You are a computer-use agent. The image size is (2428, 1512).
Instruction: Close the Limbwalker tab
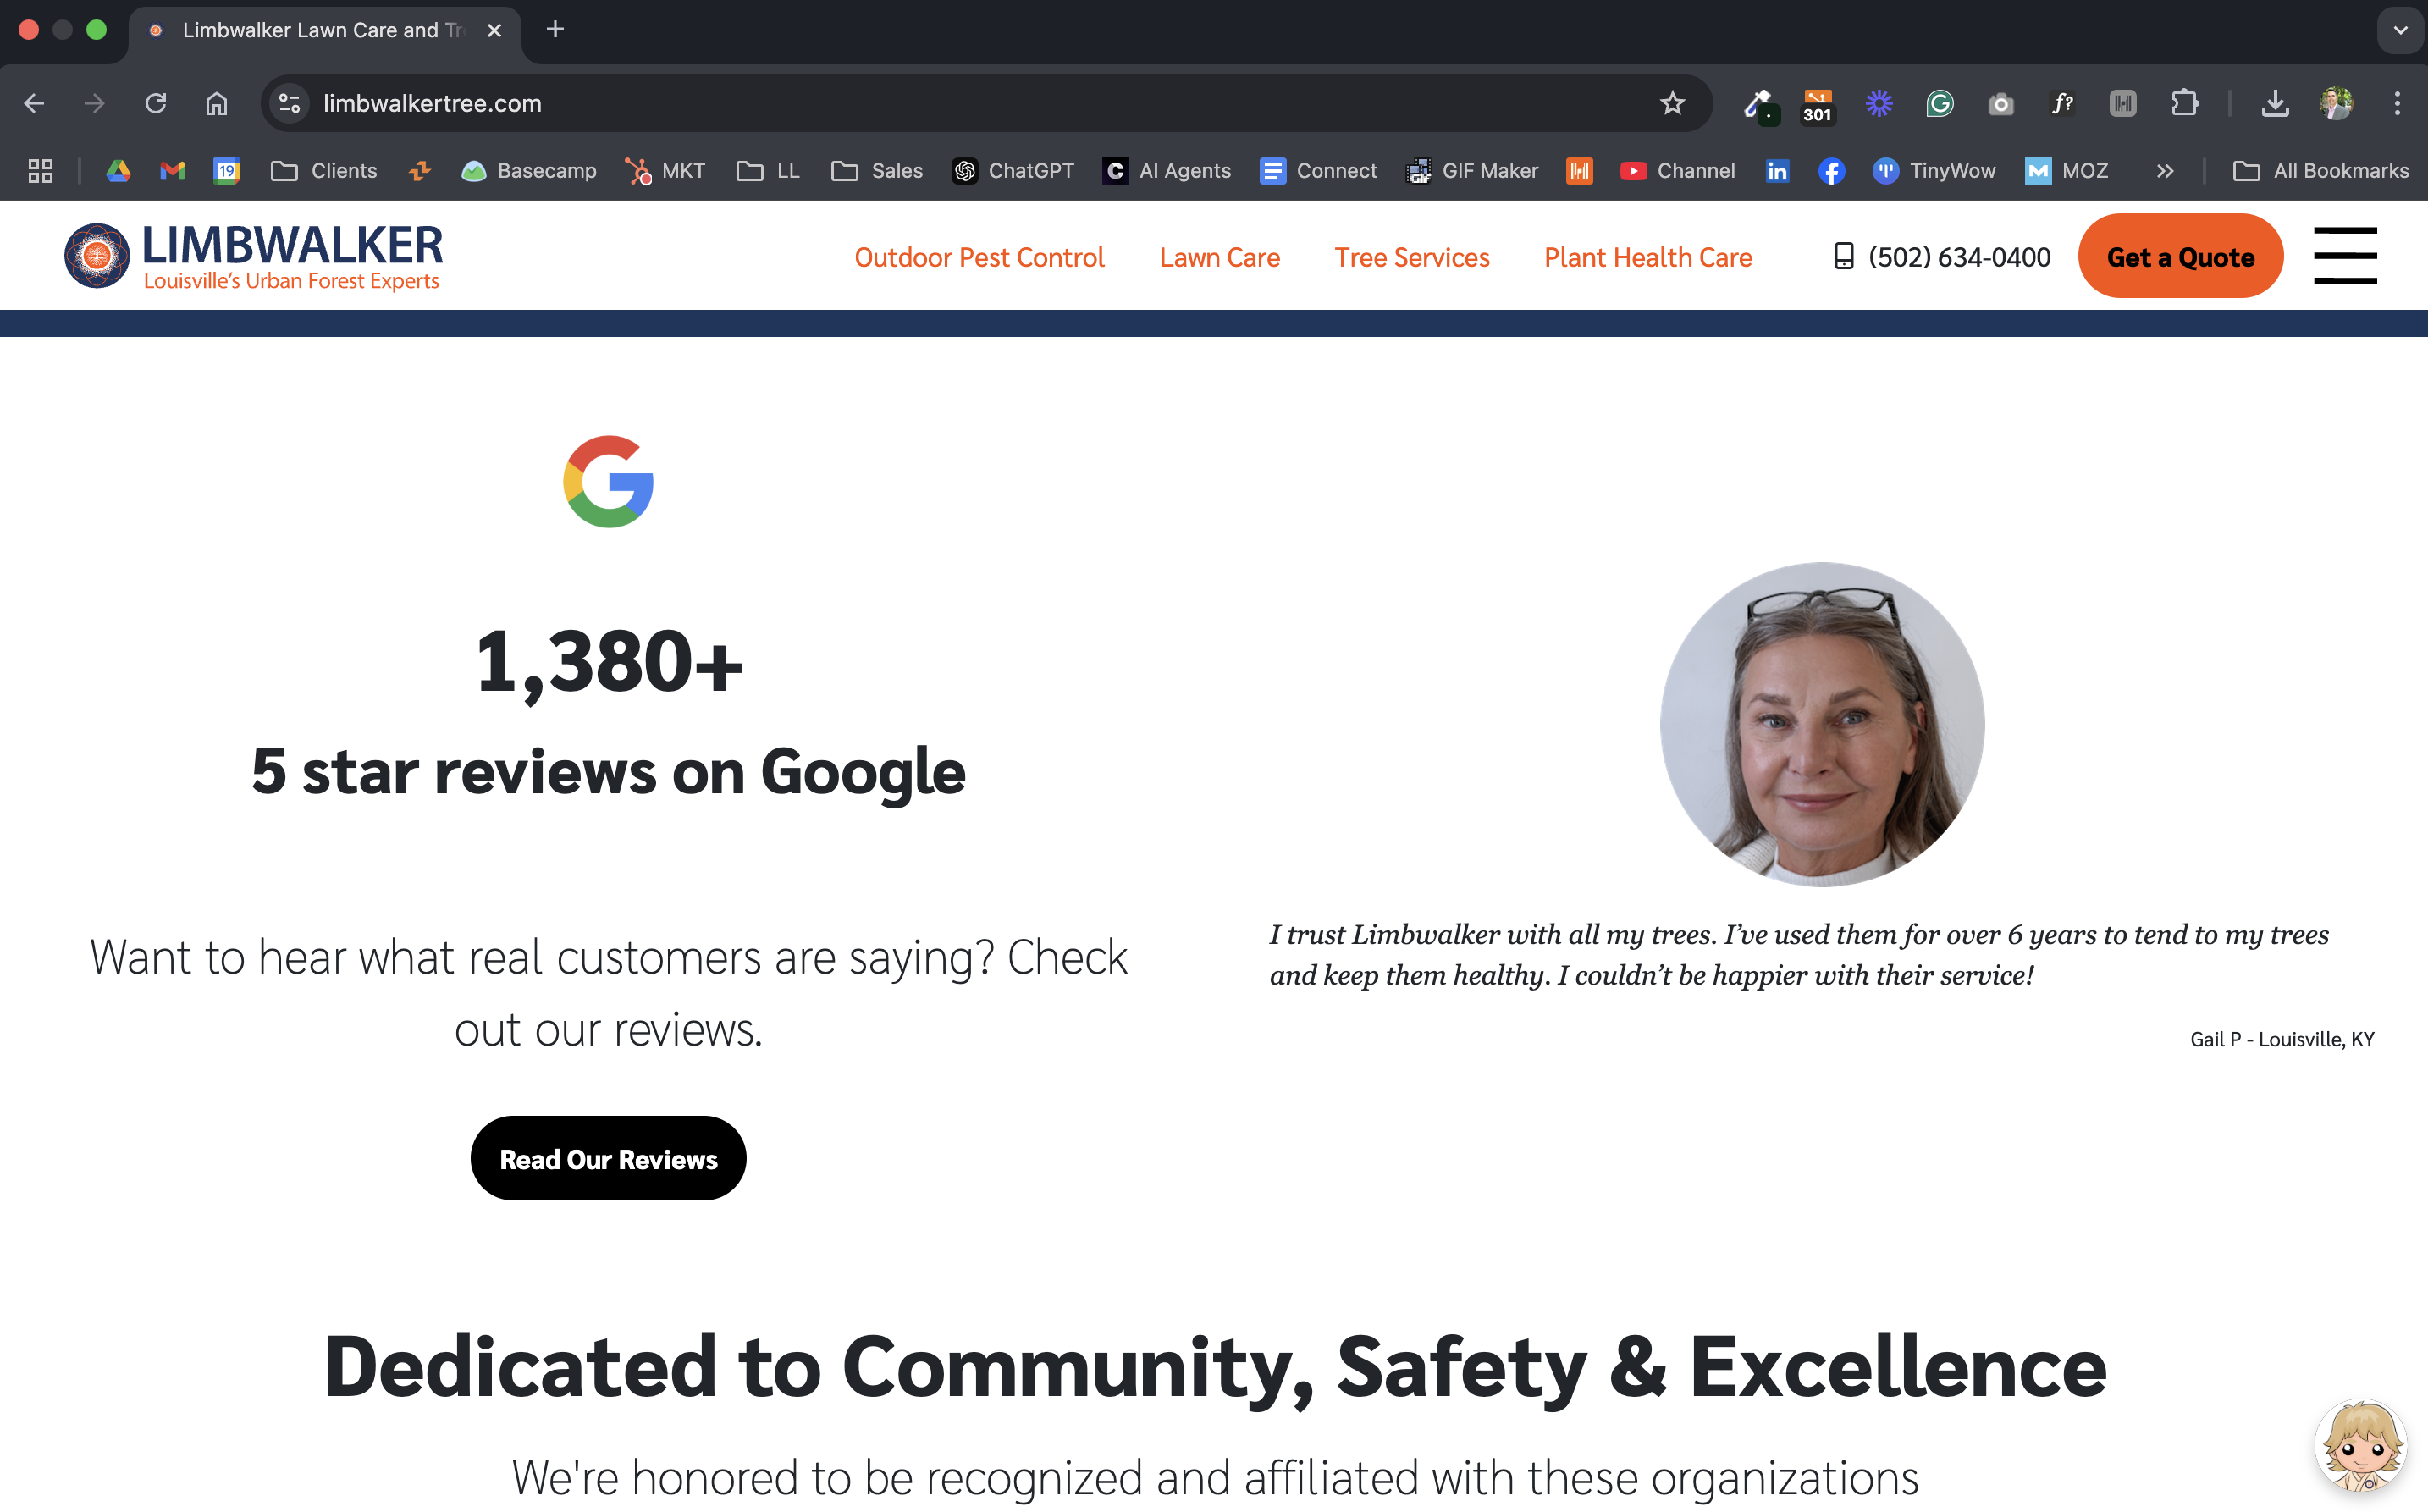tap(494, 30)
